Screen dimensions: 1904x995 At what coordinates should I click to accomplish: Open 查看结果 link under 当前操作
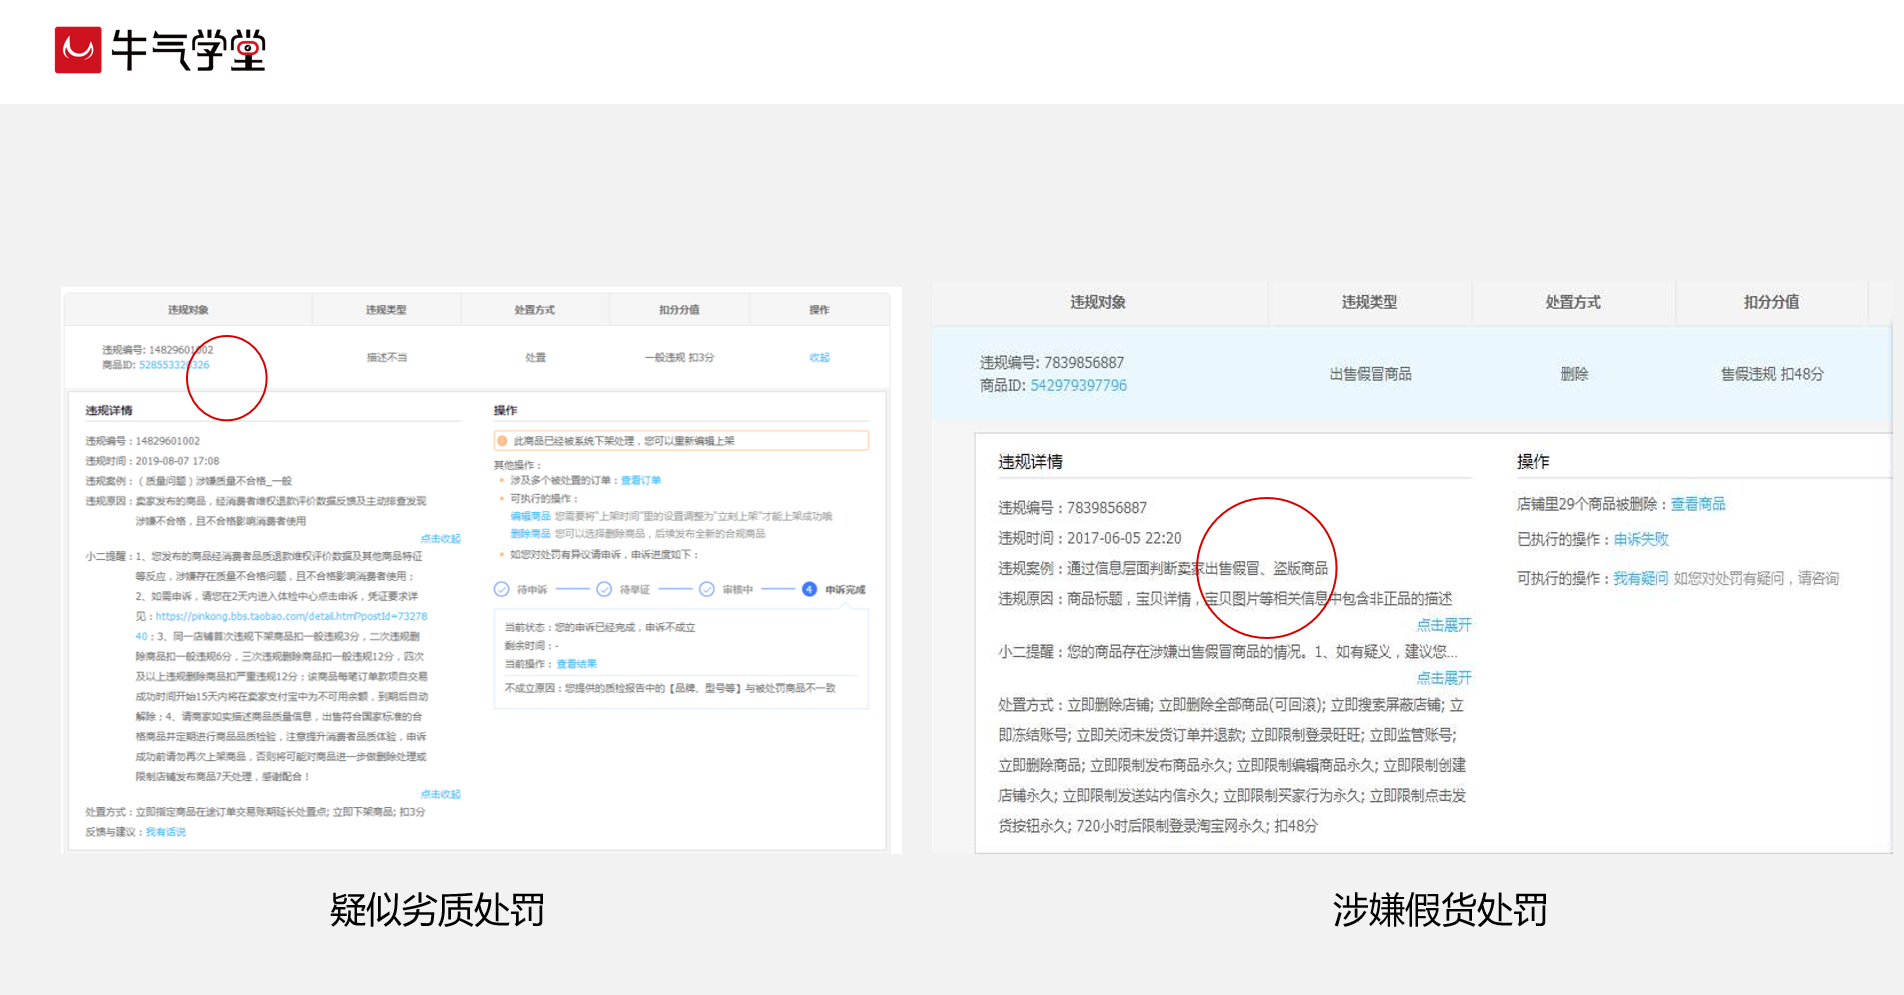(x=576, y=664)
